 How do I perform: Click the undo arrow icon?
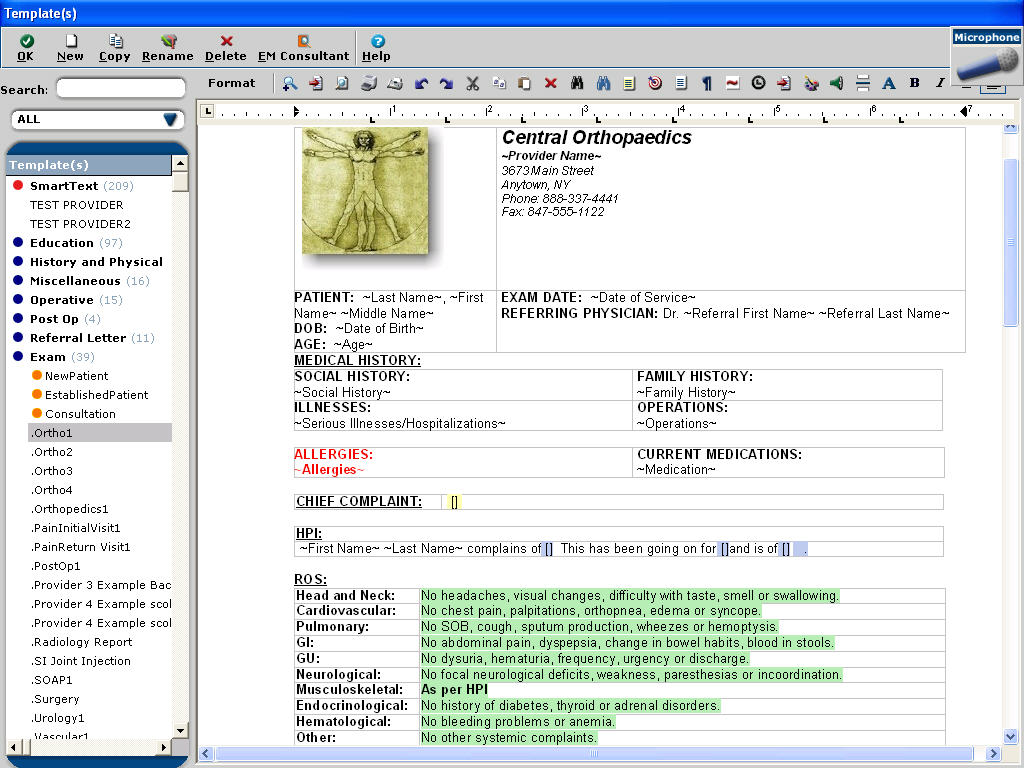pos(421,83)
